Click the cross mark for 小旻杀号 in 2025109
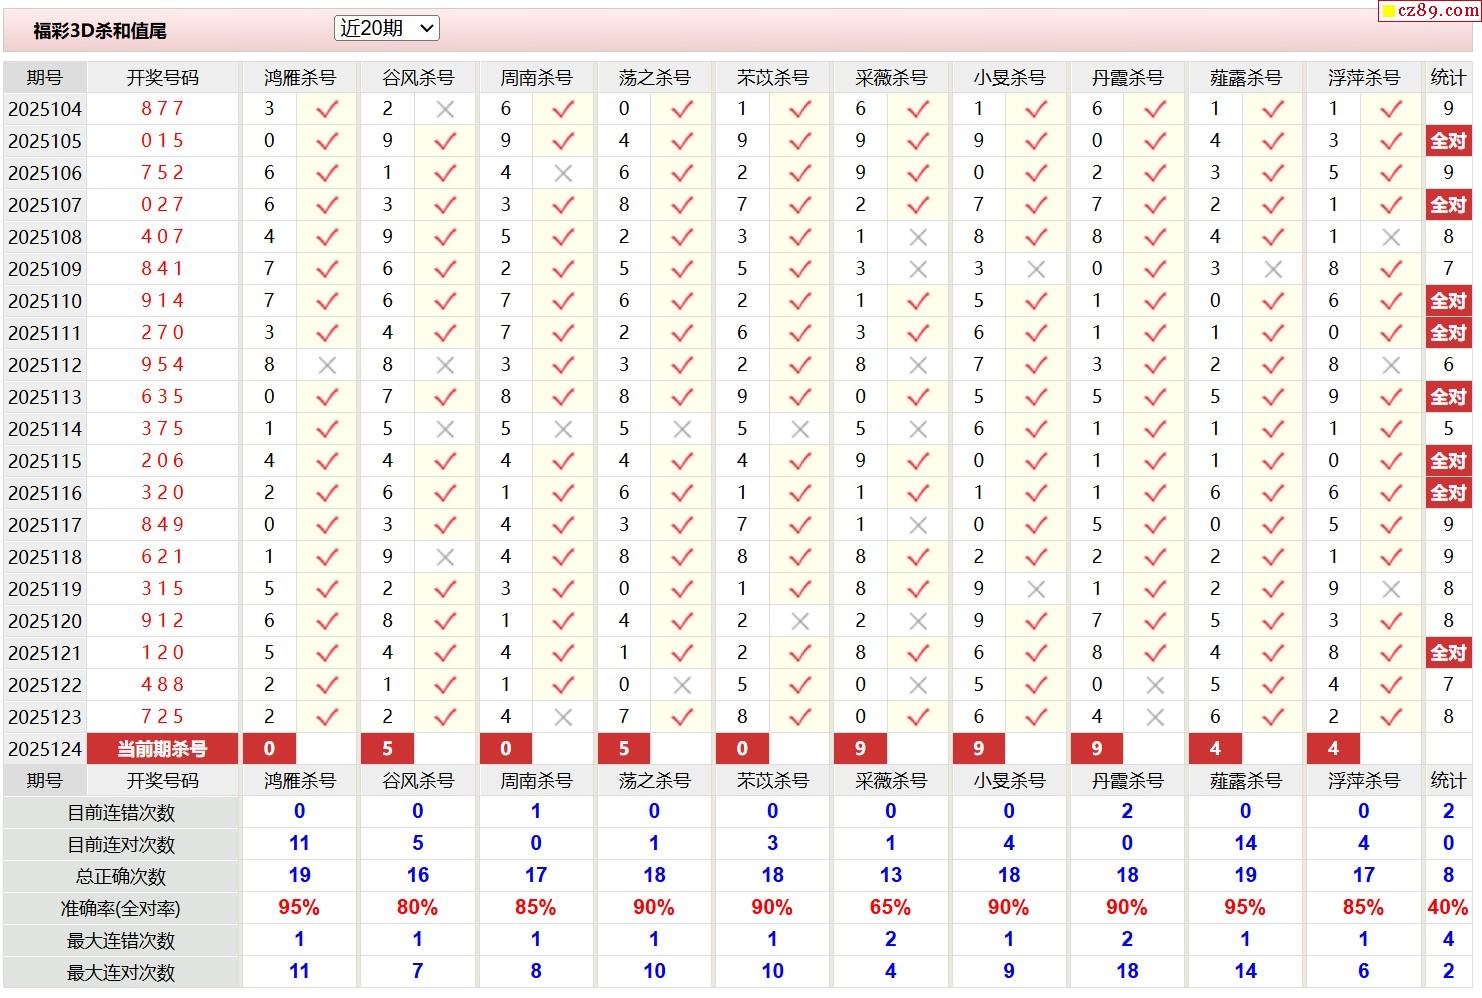The image size is (1482, 998). tap(1036, 269)
